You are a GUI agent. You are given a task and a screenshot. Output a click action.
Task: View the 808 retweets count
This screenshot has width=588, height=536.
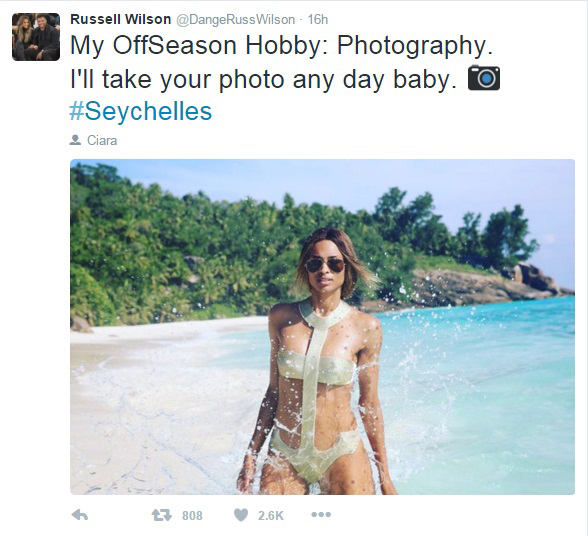tap(192, 515)
